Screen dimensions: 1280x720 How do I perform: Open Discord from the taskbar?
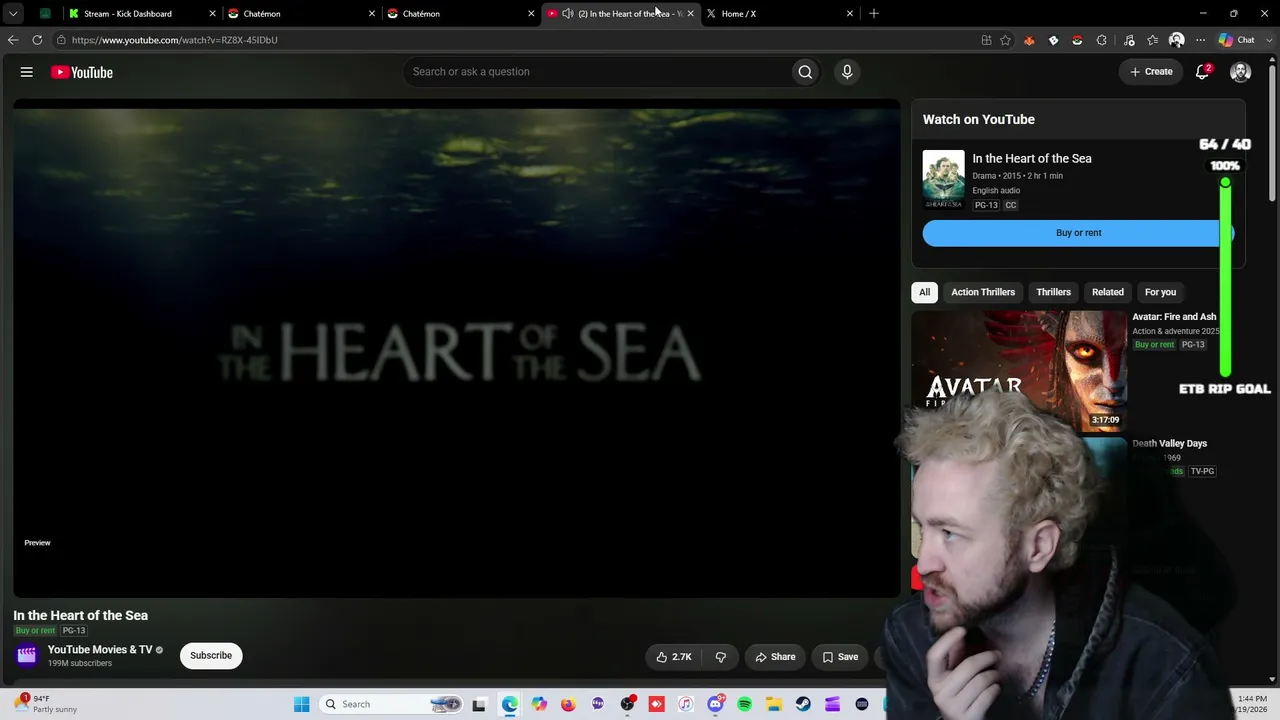pos(715,704)
